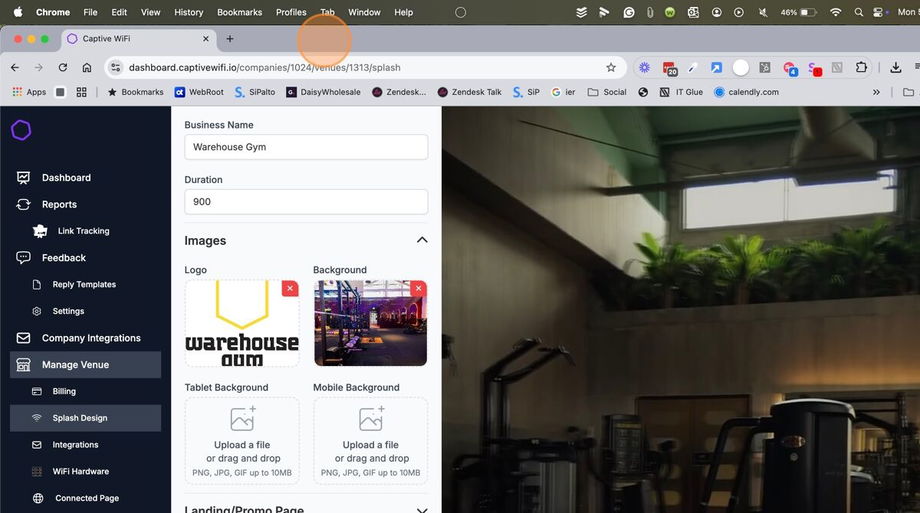Image resolution: width=920 pixels, height=513 pixels.
Task: Upload a Mobile Background file
Action: tap(370, 440)
